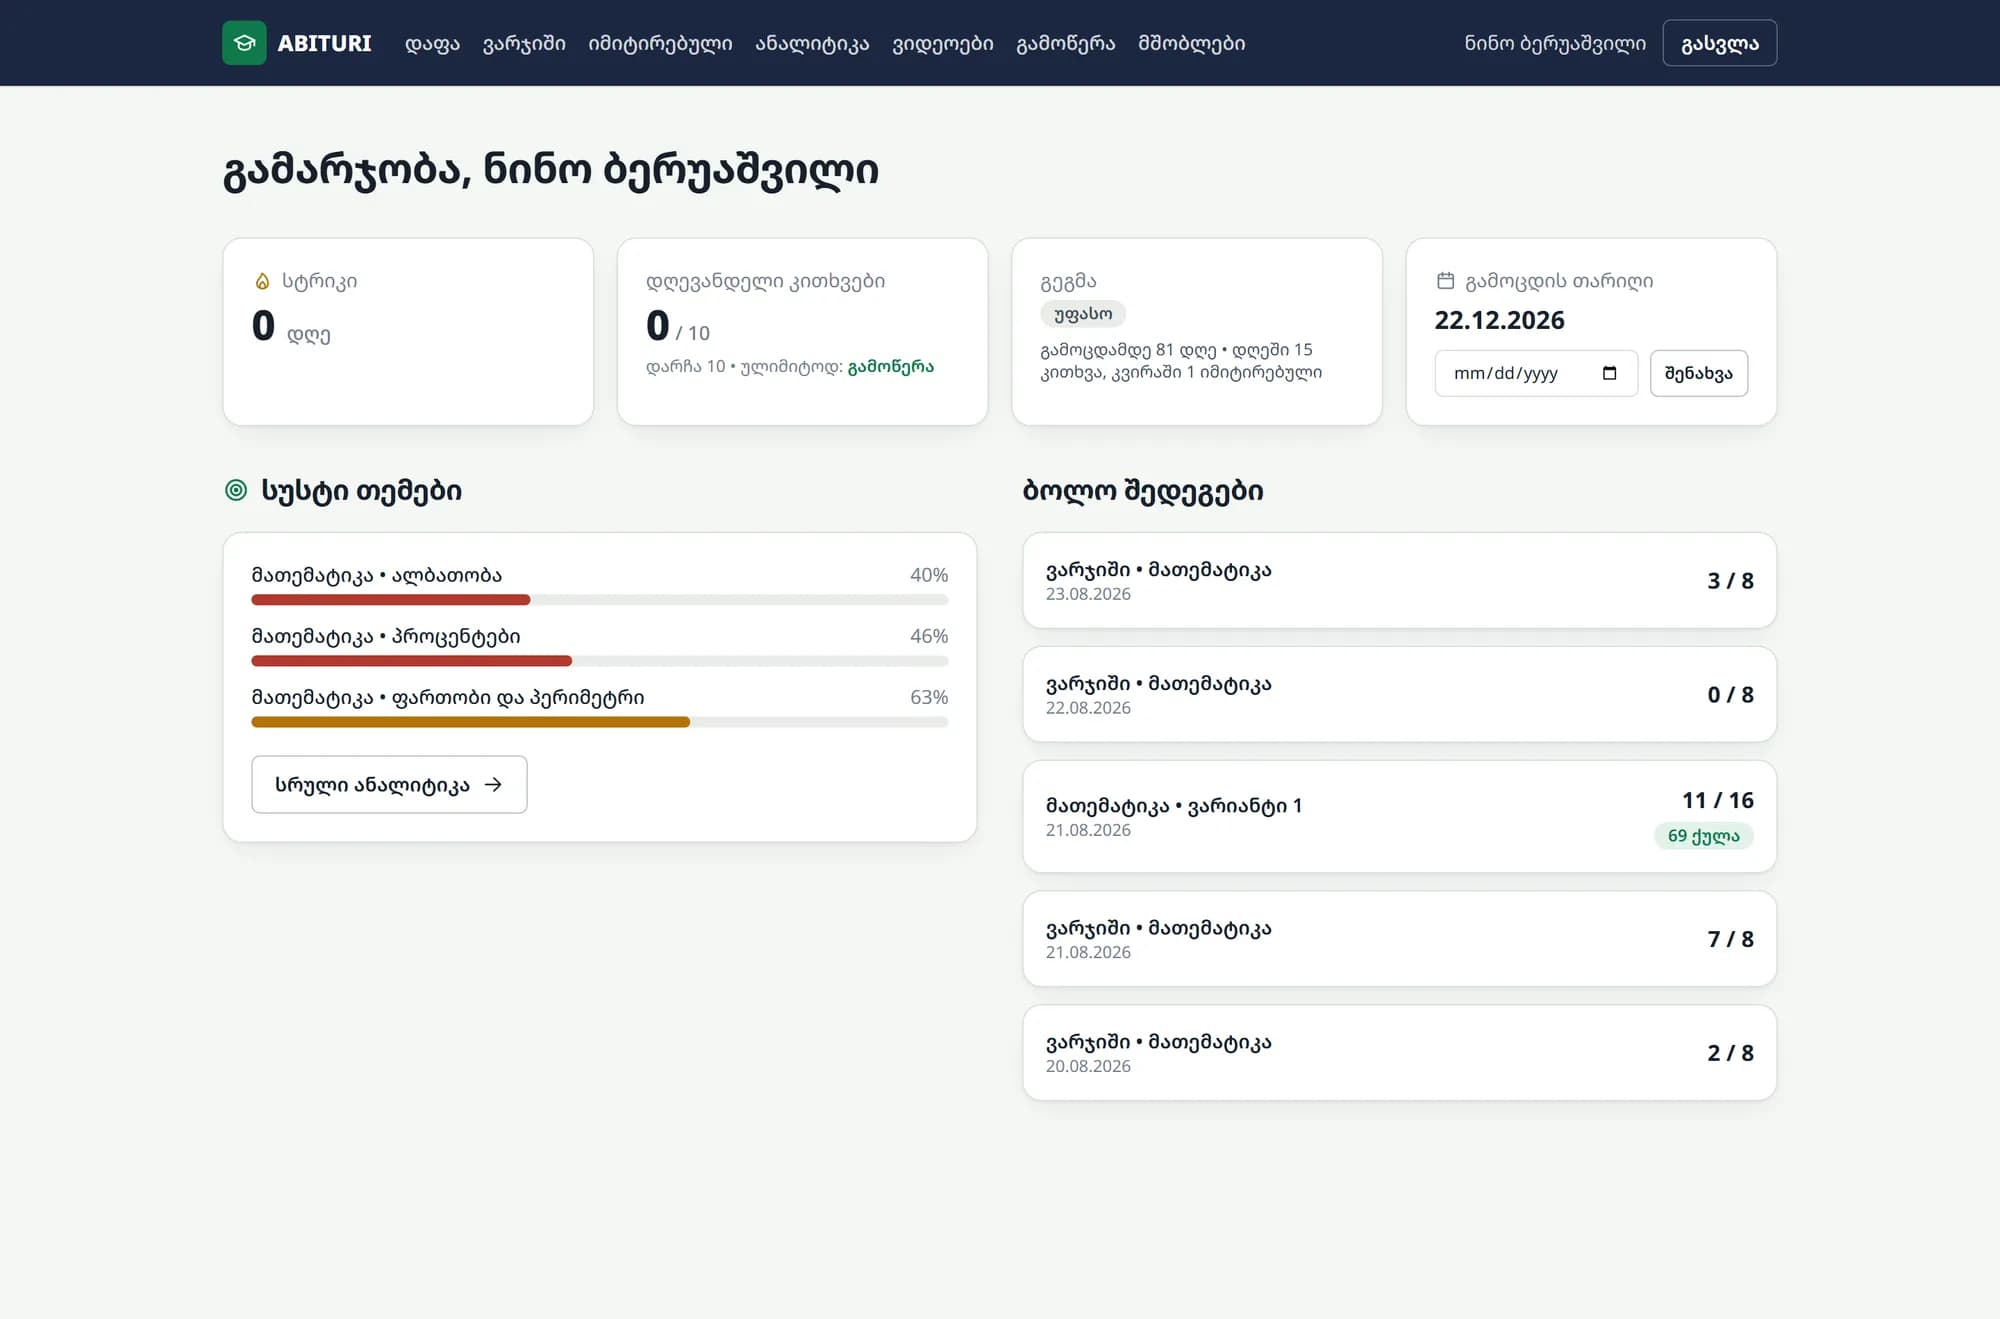Click მათემატიკა • პროცენტები topic label
This screenshot has height=1319, width=2000.
point(386,636)
